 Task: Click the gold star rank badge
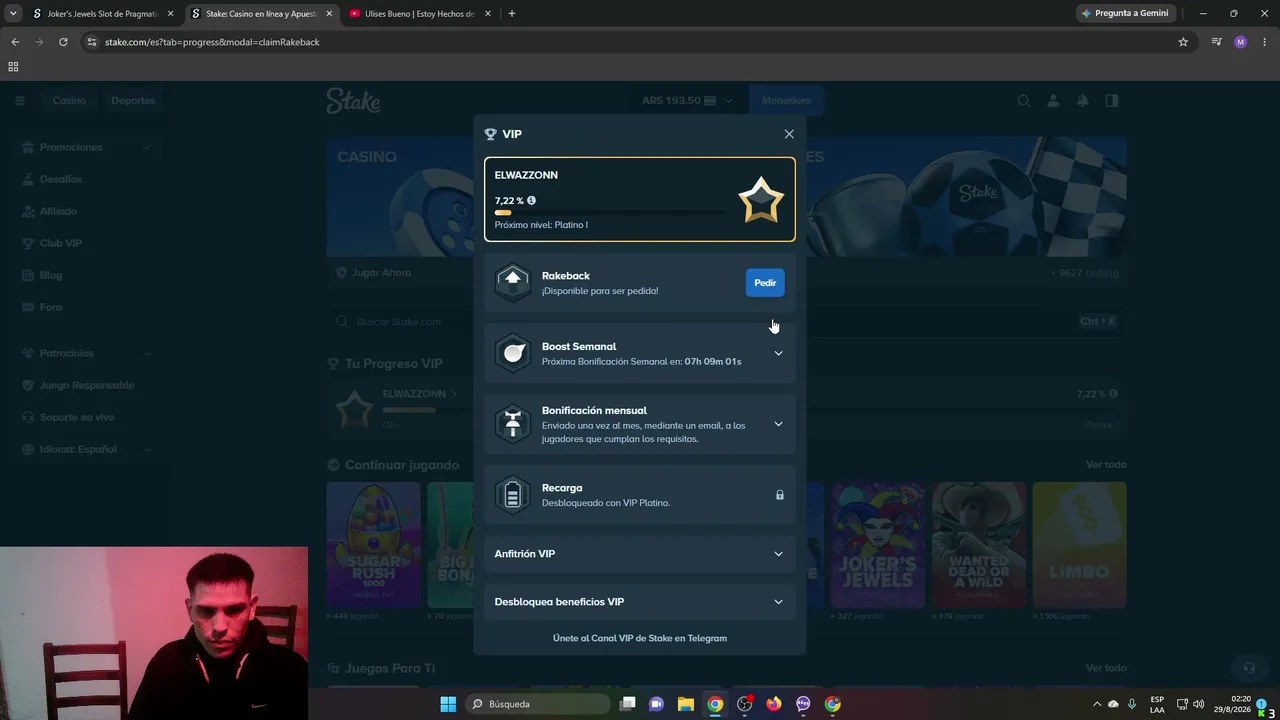click(x=761, y=200)
